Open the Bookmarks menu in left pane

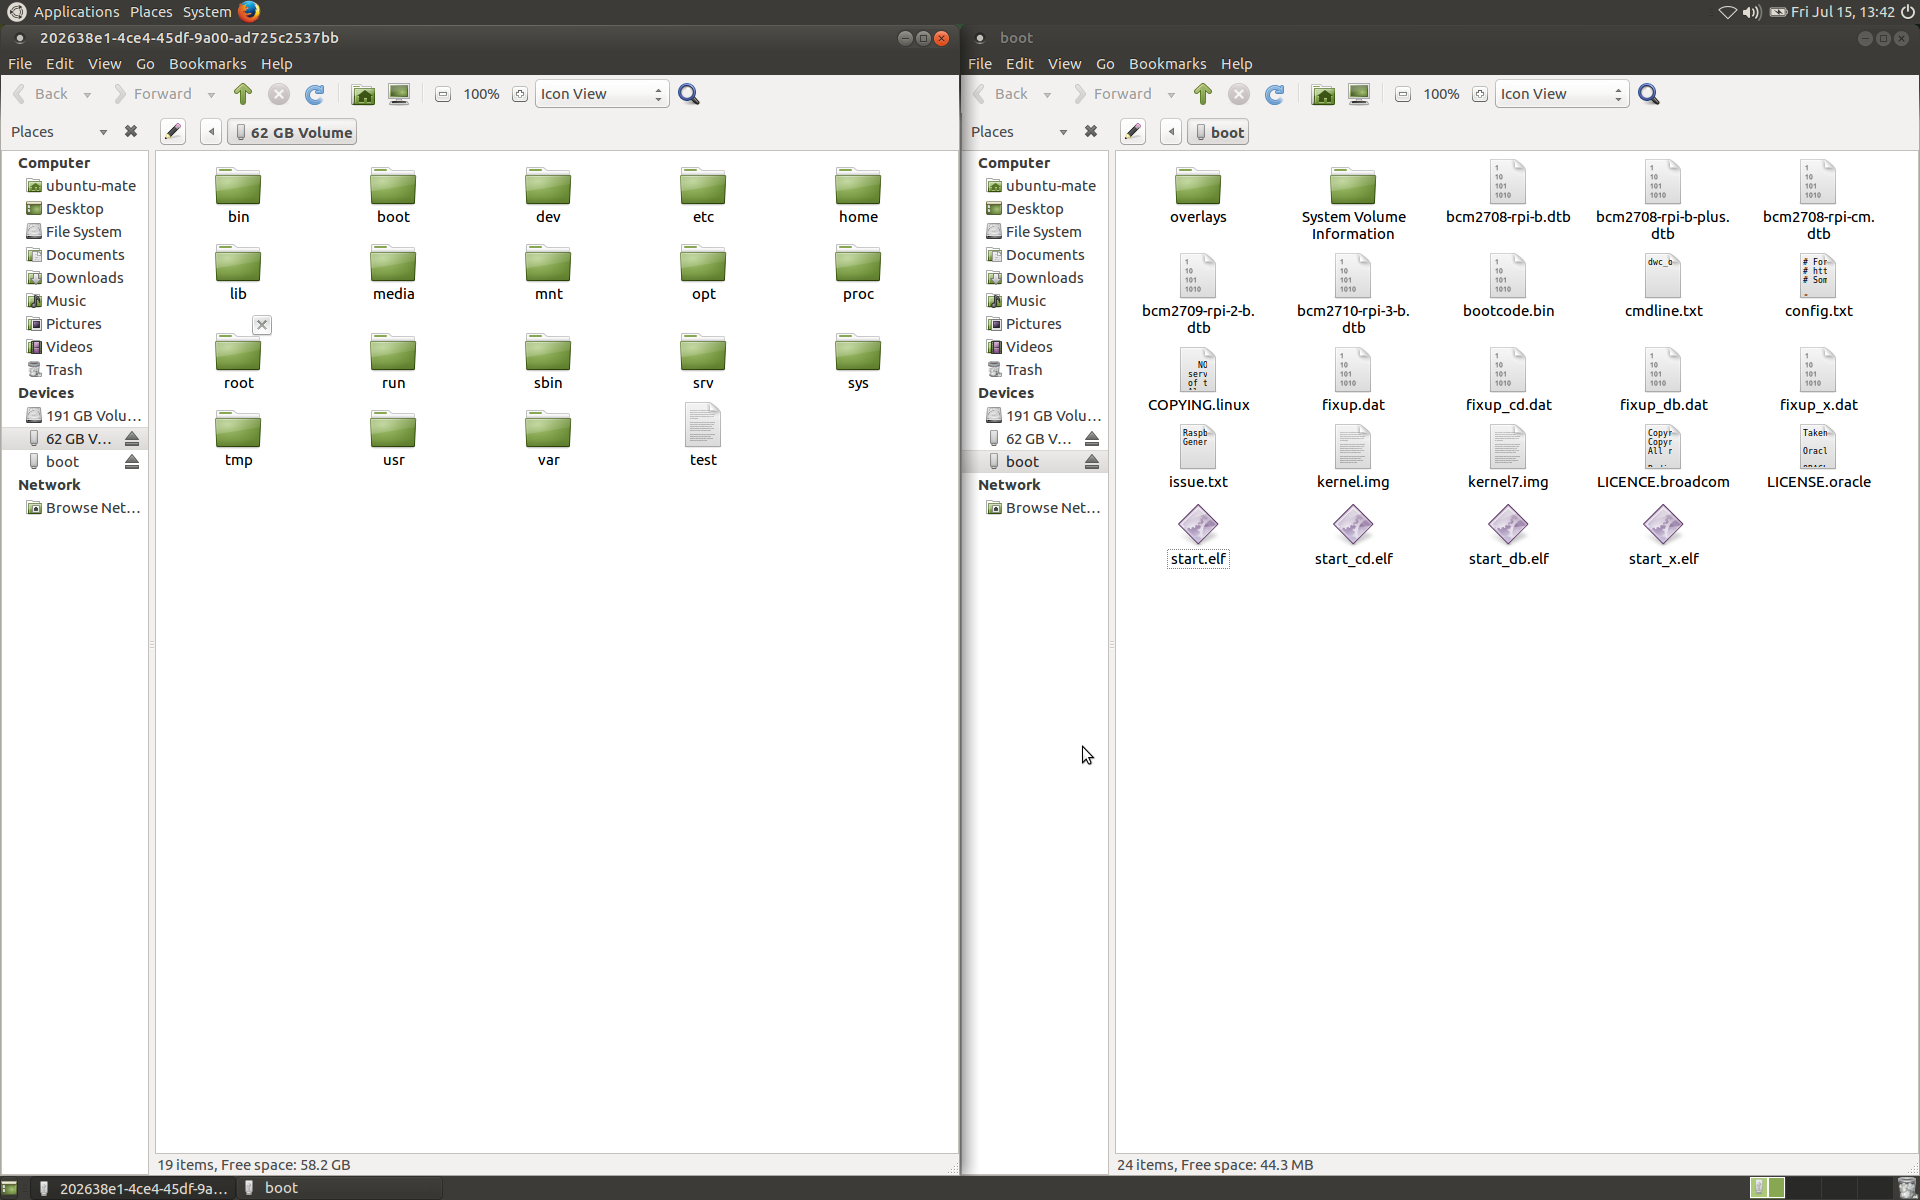[x=205, y=64]
